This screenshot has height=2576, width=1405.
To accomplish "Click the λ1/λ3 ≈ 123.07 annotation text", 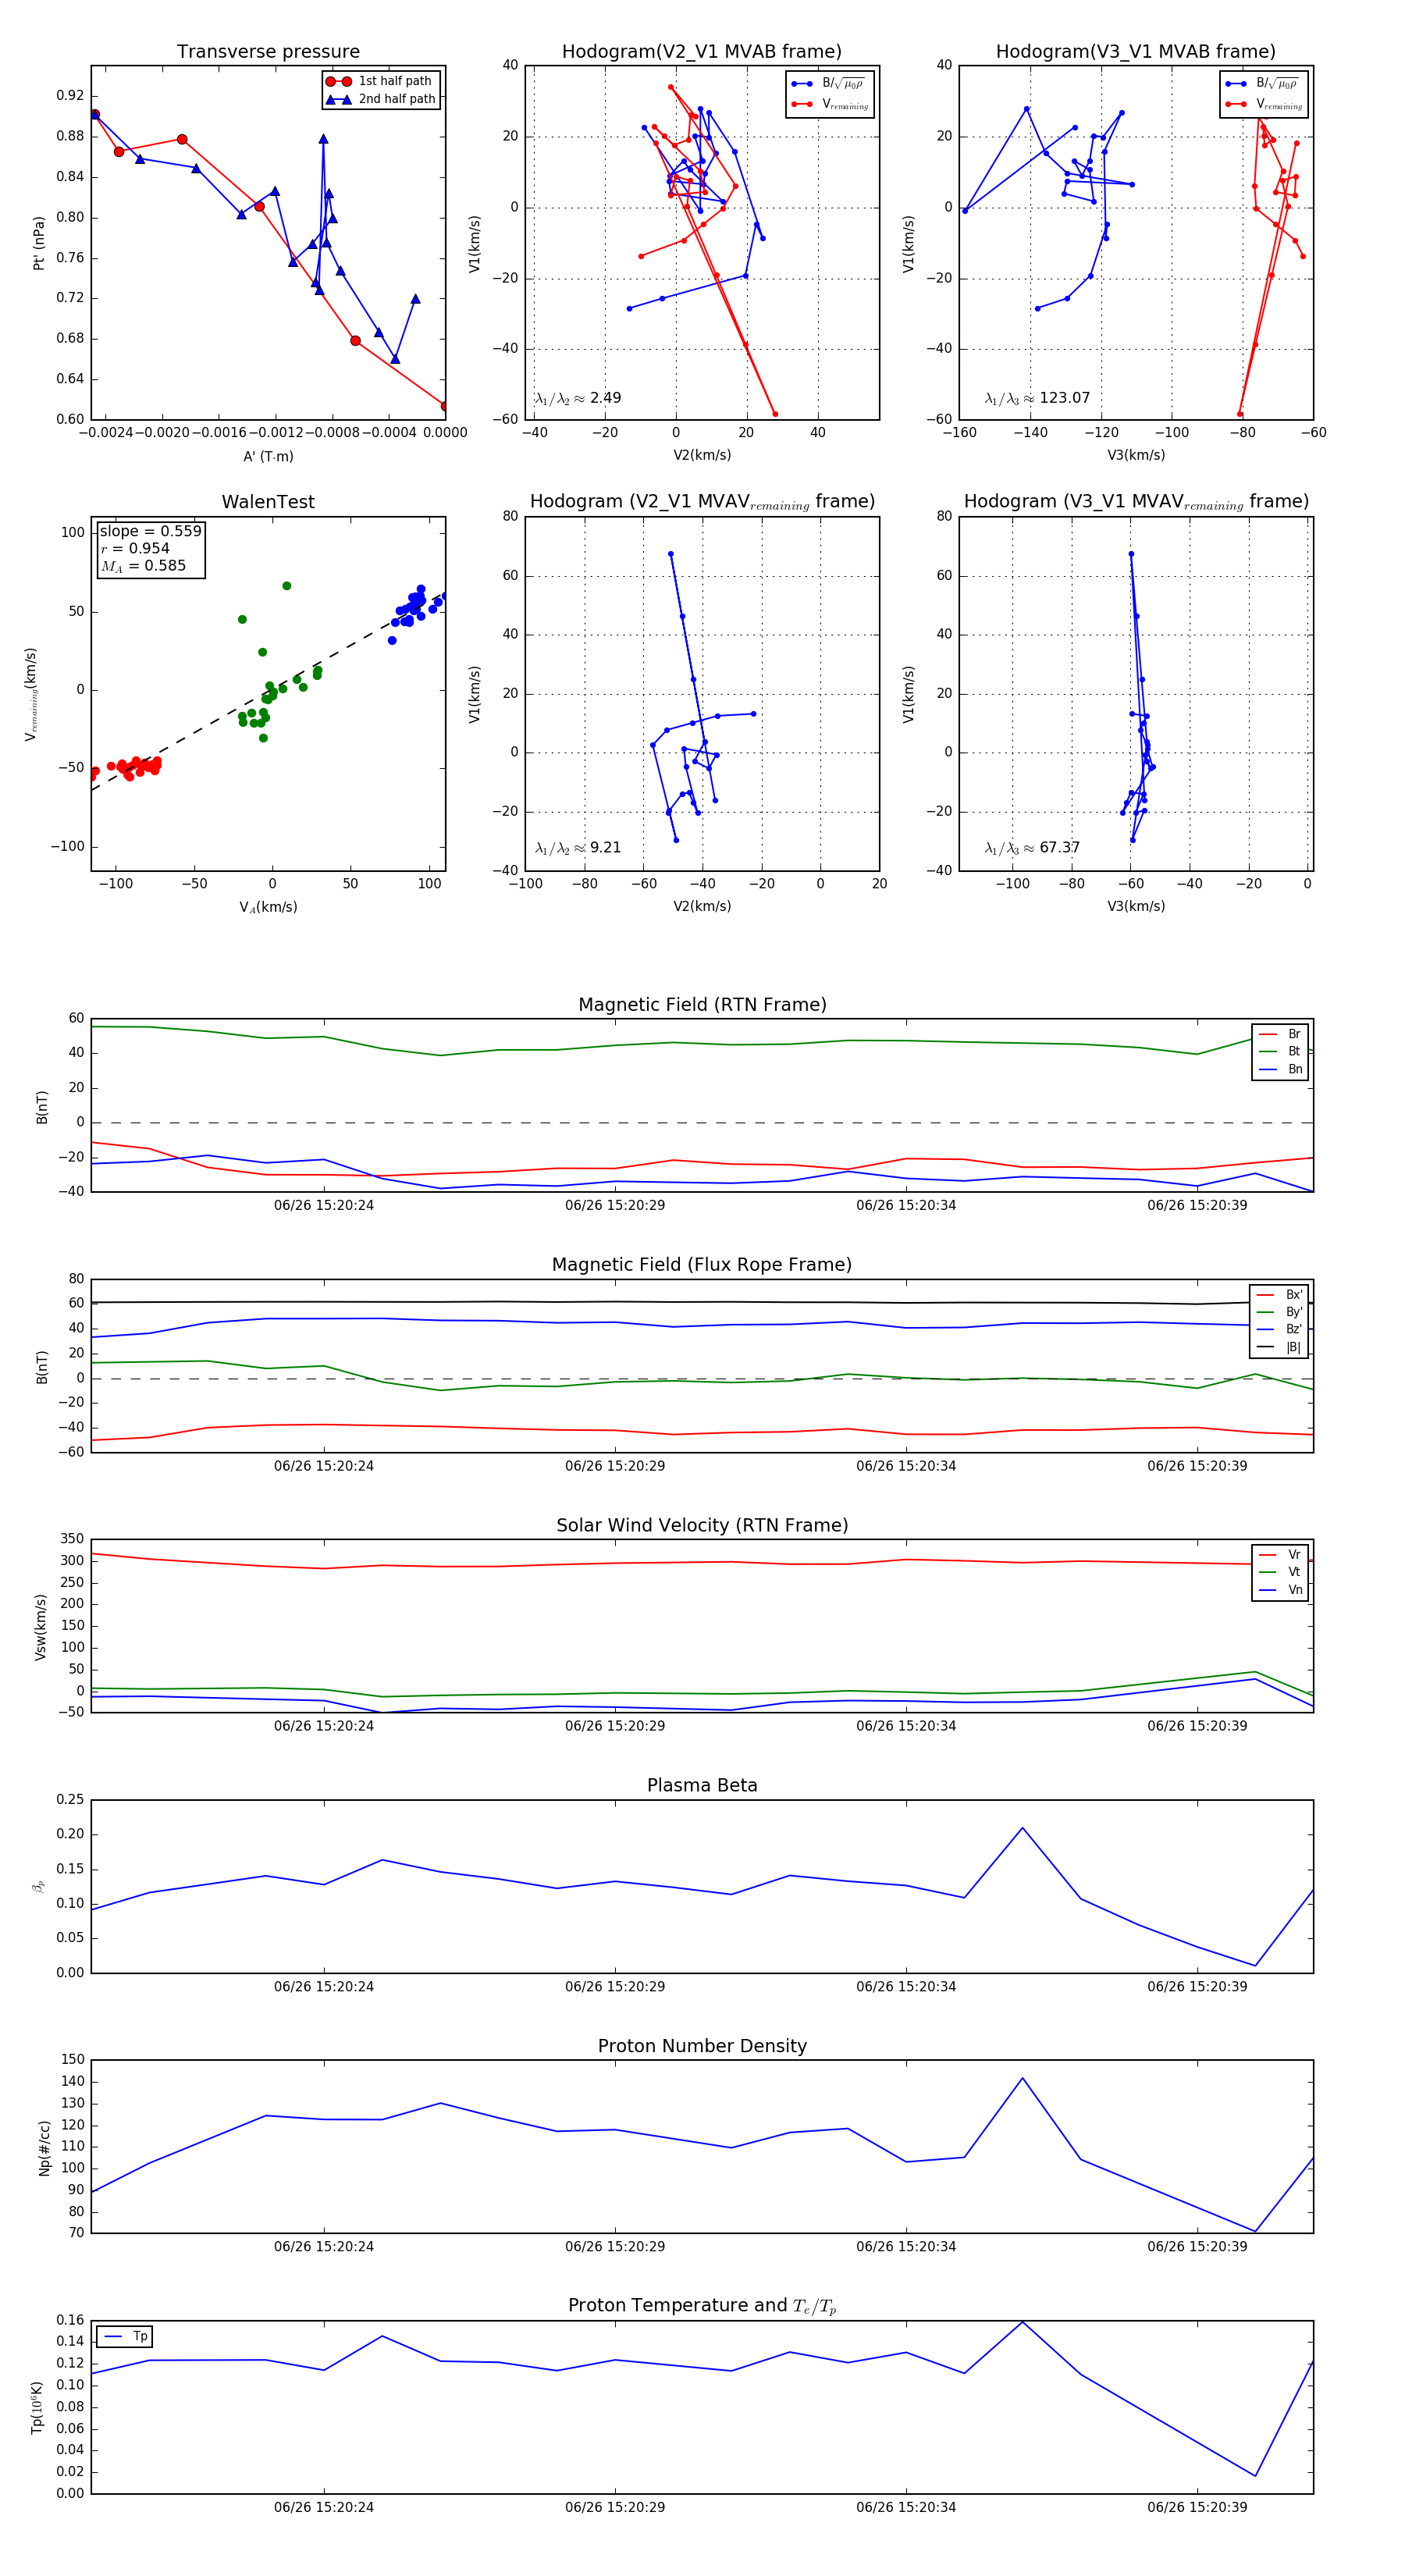I will 1037,398.
